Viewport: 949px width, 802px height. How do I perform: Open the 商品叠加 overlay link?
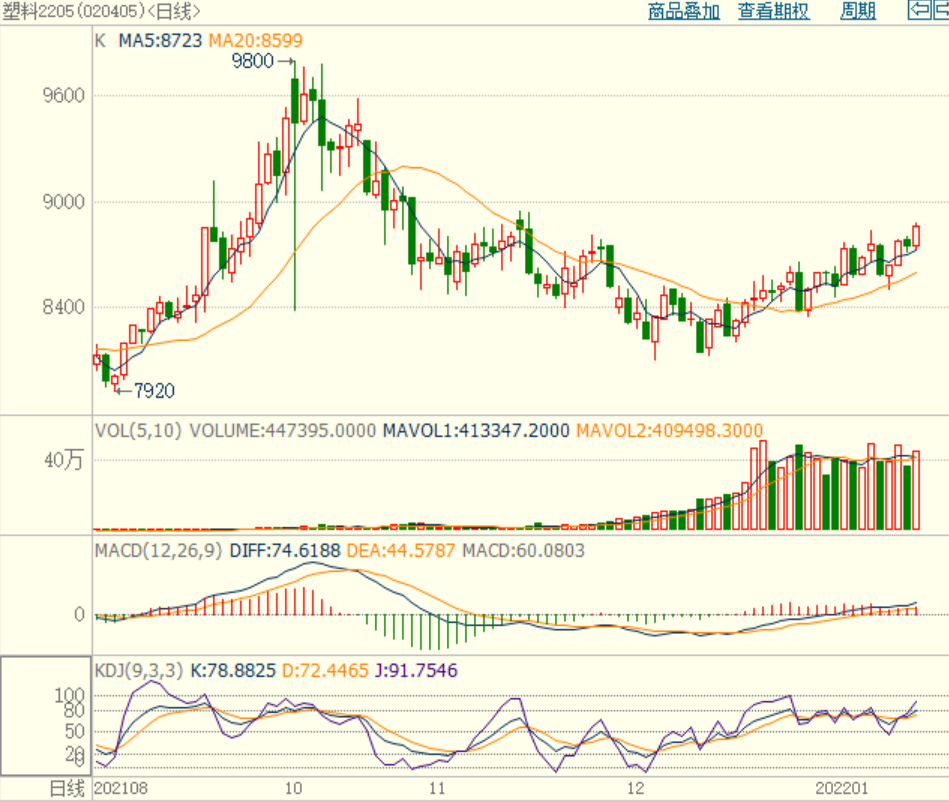pos(683,12)
